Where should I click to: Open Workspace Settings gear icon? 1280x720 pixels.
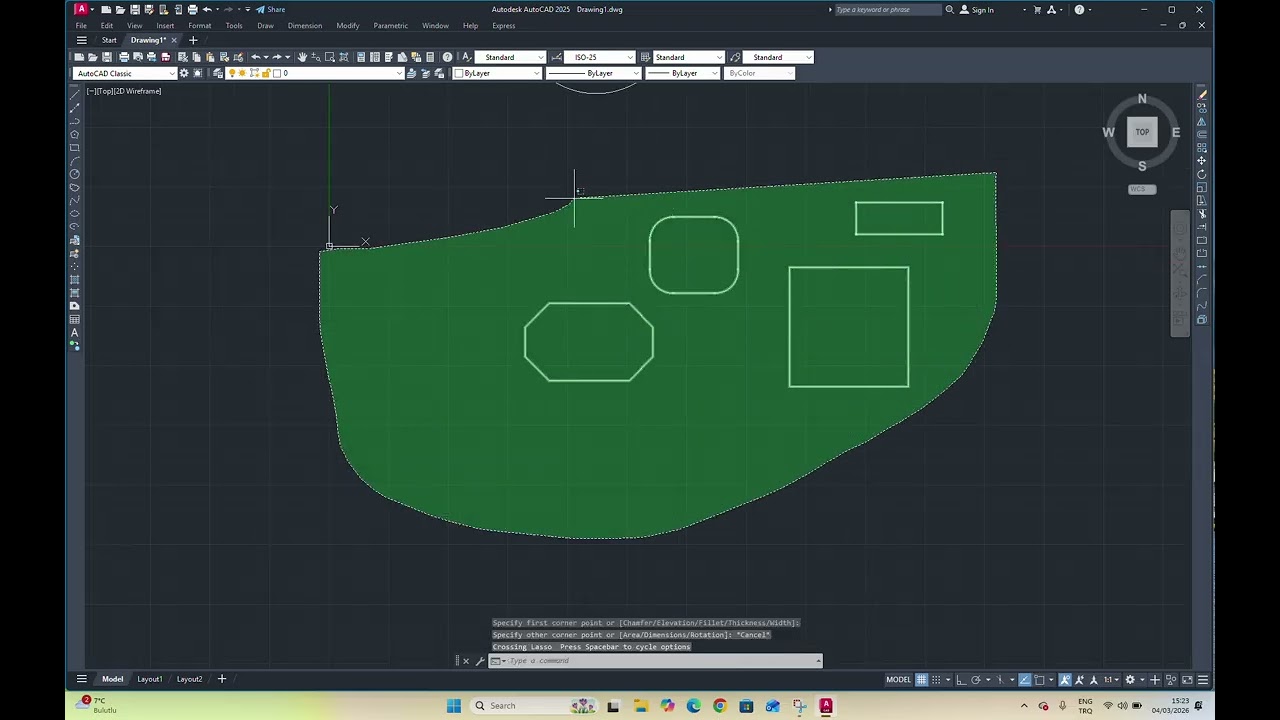(184, 73)
